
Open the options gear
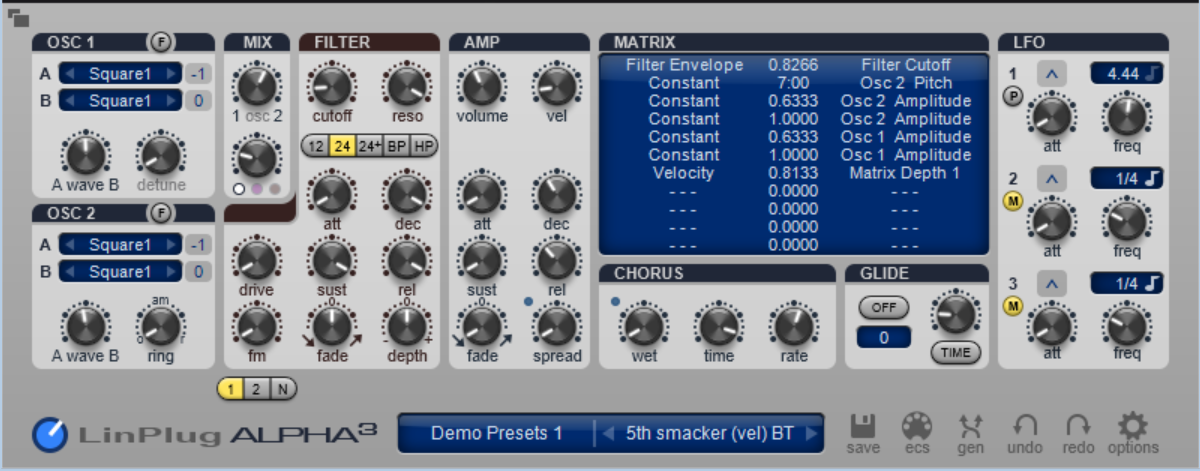1132,426
